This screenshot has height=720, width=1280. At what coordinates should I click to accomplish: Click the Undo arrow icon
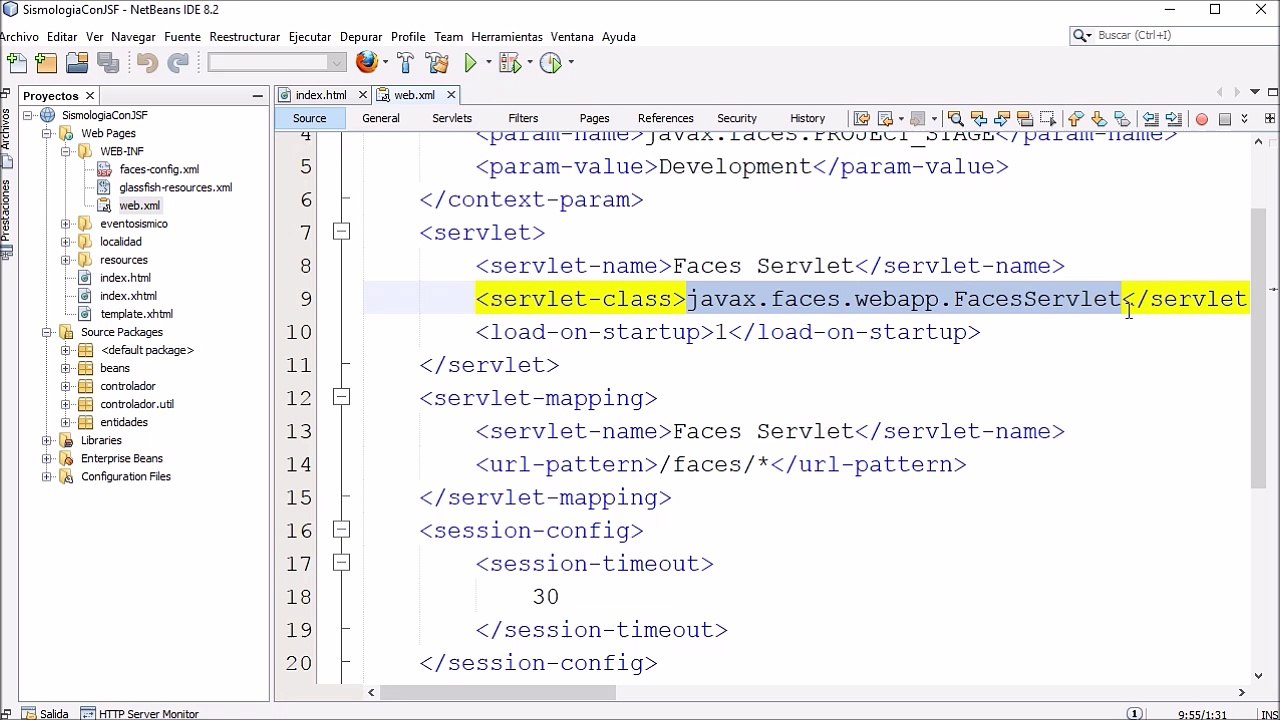(x=147, y=63)
